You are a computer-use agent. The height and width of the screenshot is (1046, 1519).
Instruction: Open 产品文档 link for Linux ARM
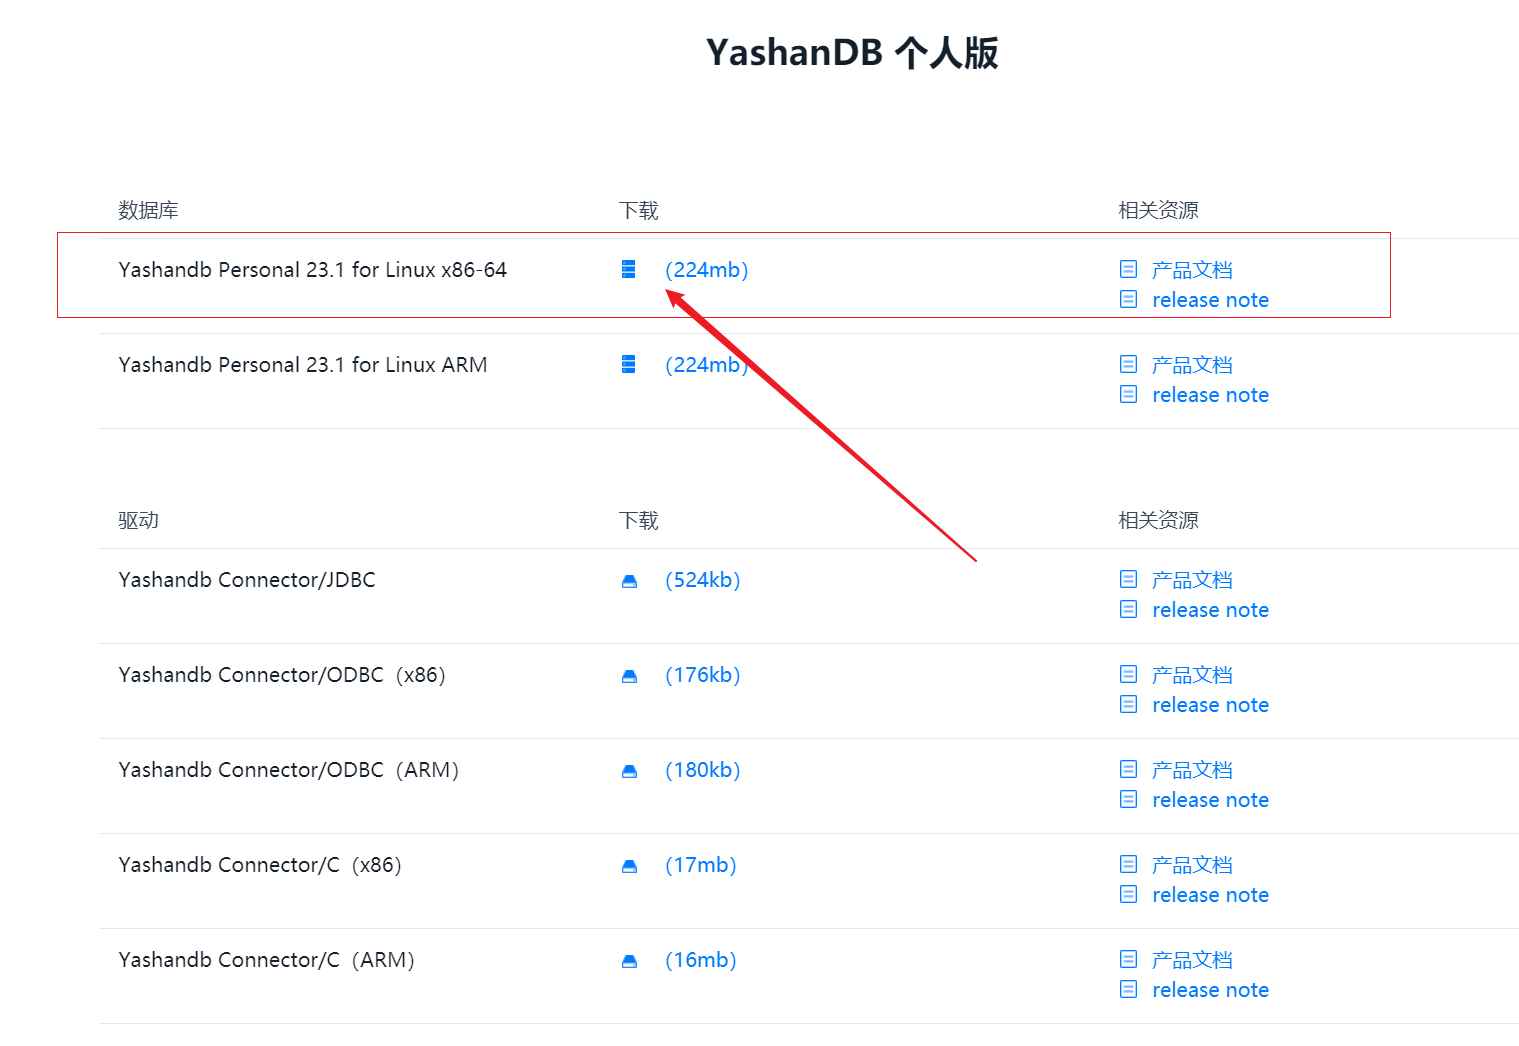point(1192,365)
